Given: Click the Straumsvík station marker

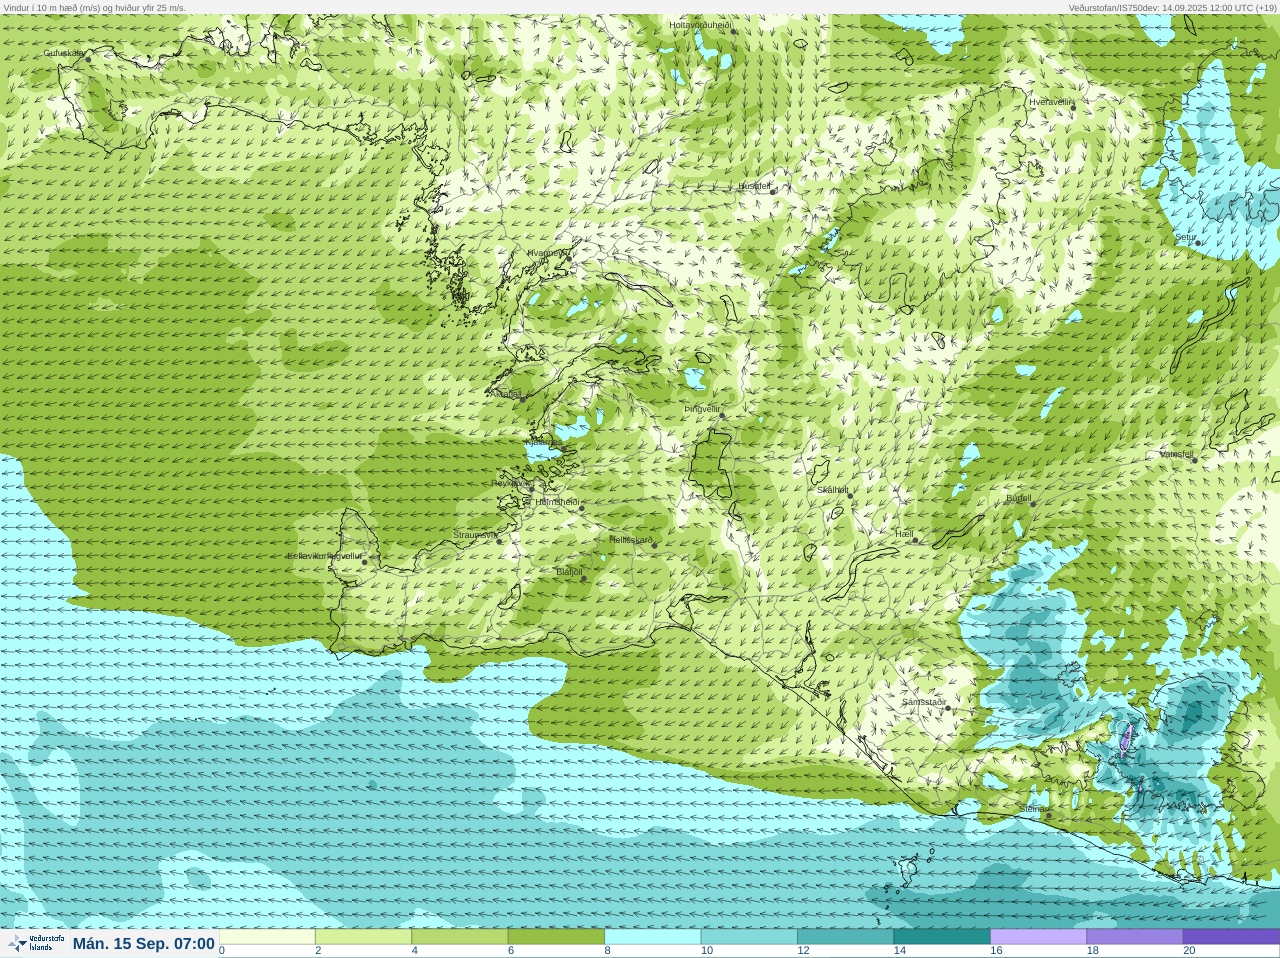Looking at the screenshot, I should point(500,541).
